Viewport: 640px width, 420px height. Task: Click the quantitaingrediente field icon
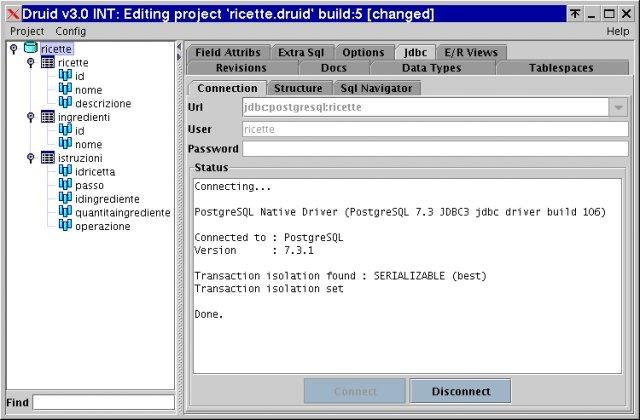coord(65,212)
